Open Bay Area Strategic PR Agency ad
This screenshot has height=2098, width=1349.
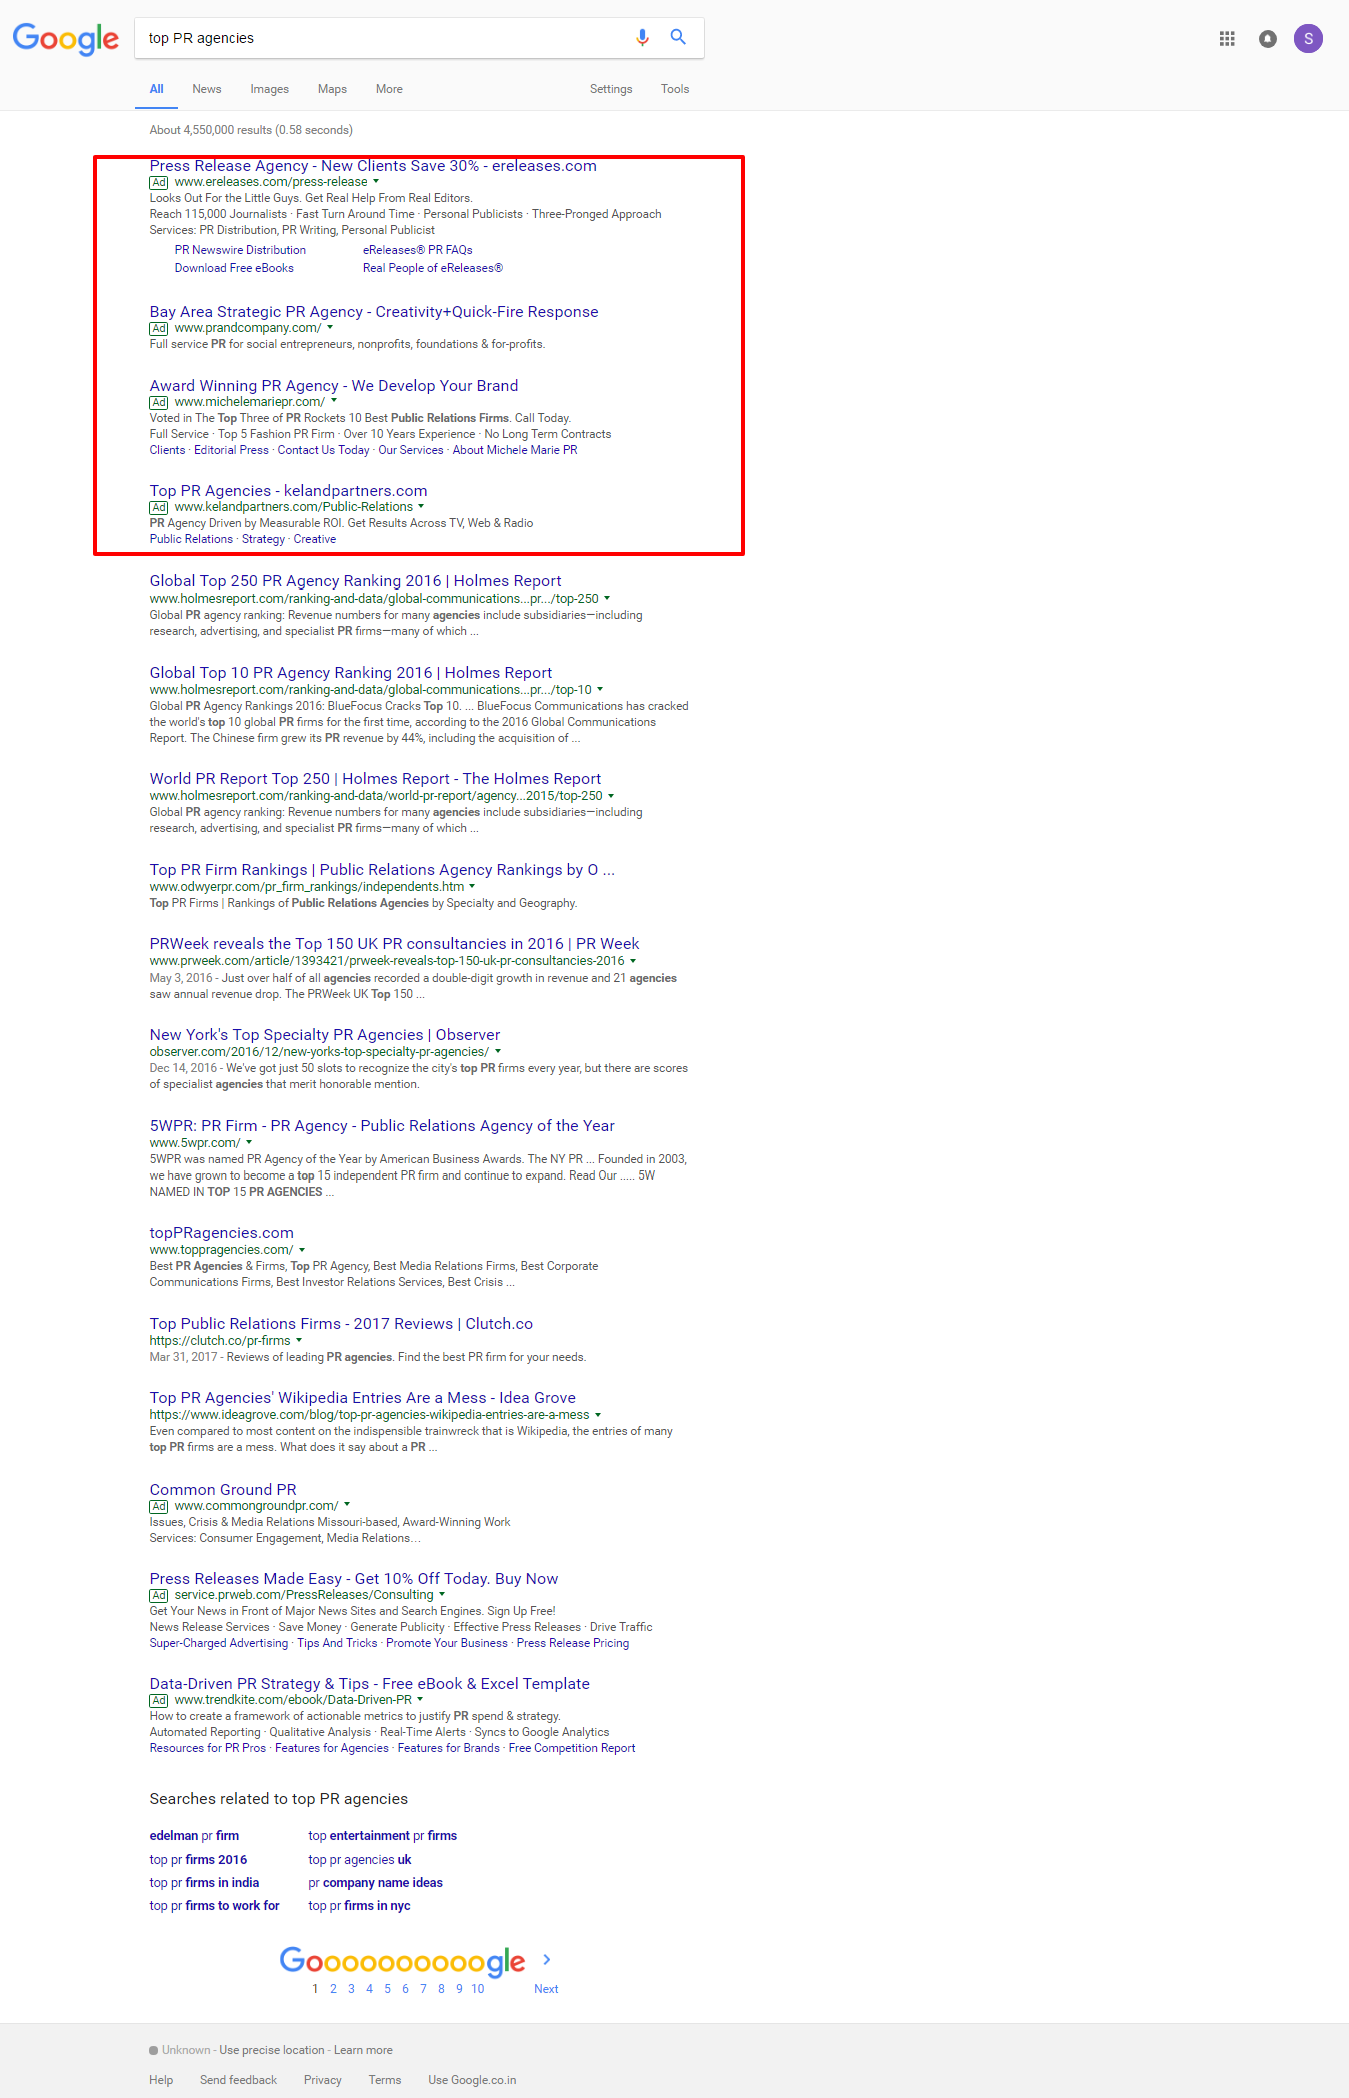click(374, 312)
